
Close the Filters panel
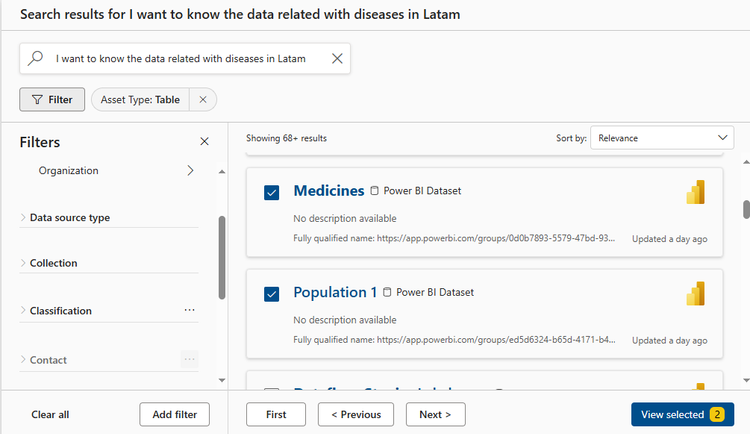(x=205, y=142)
